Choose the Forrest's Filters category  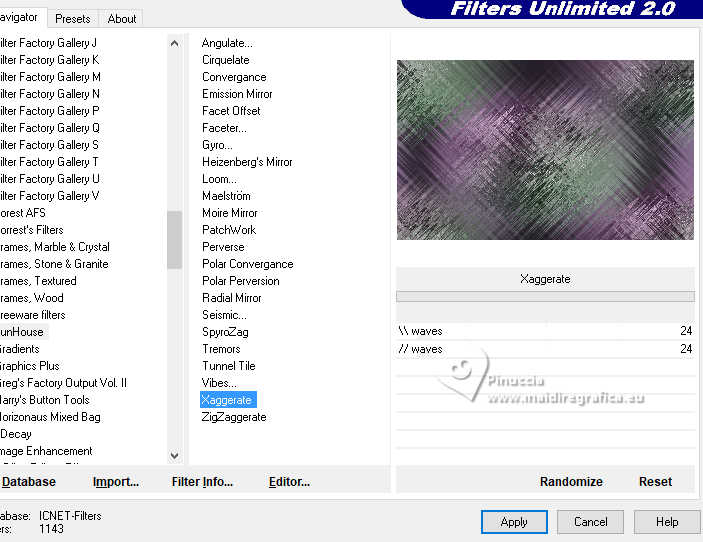click(32, 230)
